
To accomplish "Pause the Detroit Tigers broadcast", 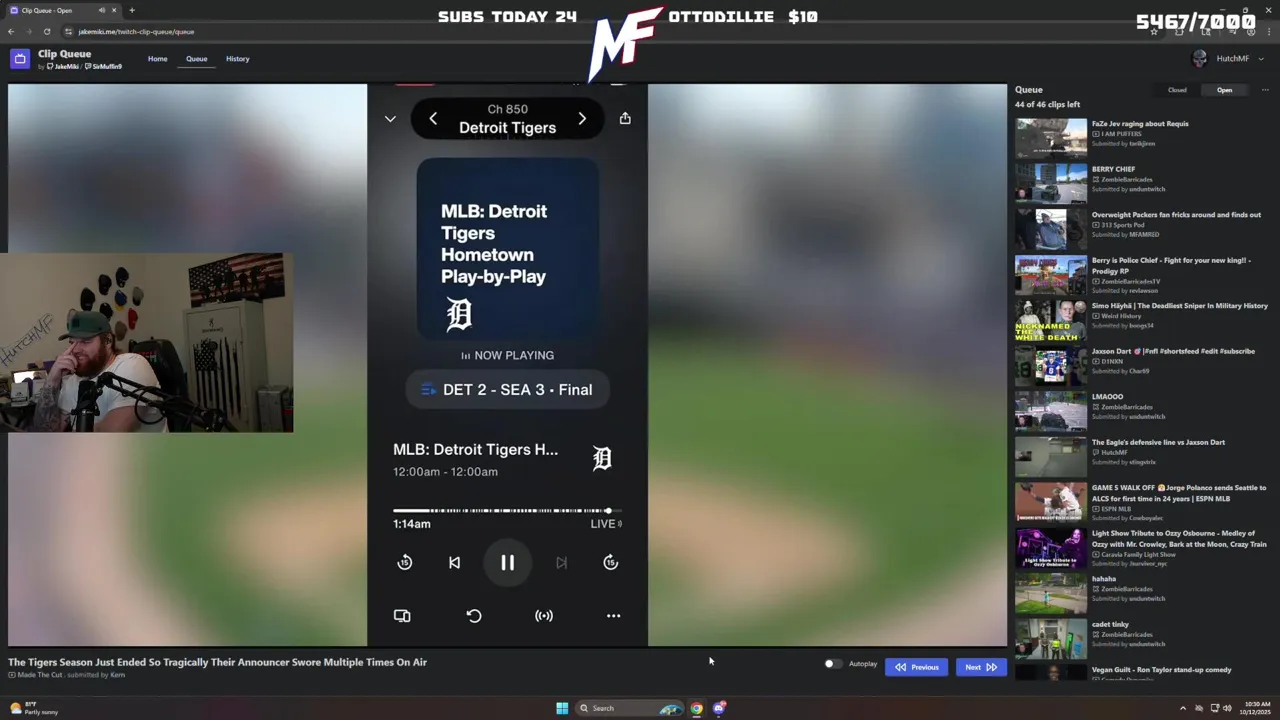I will click(507, 563).
